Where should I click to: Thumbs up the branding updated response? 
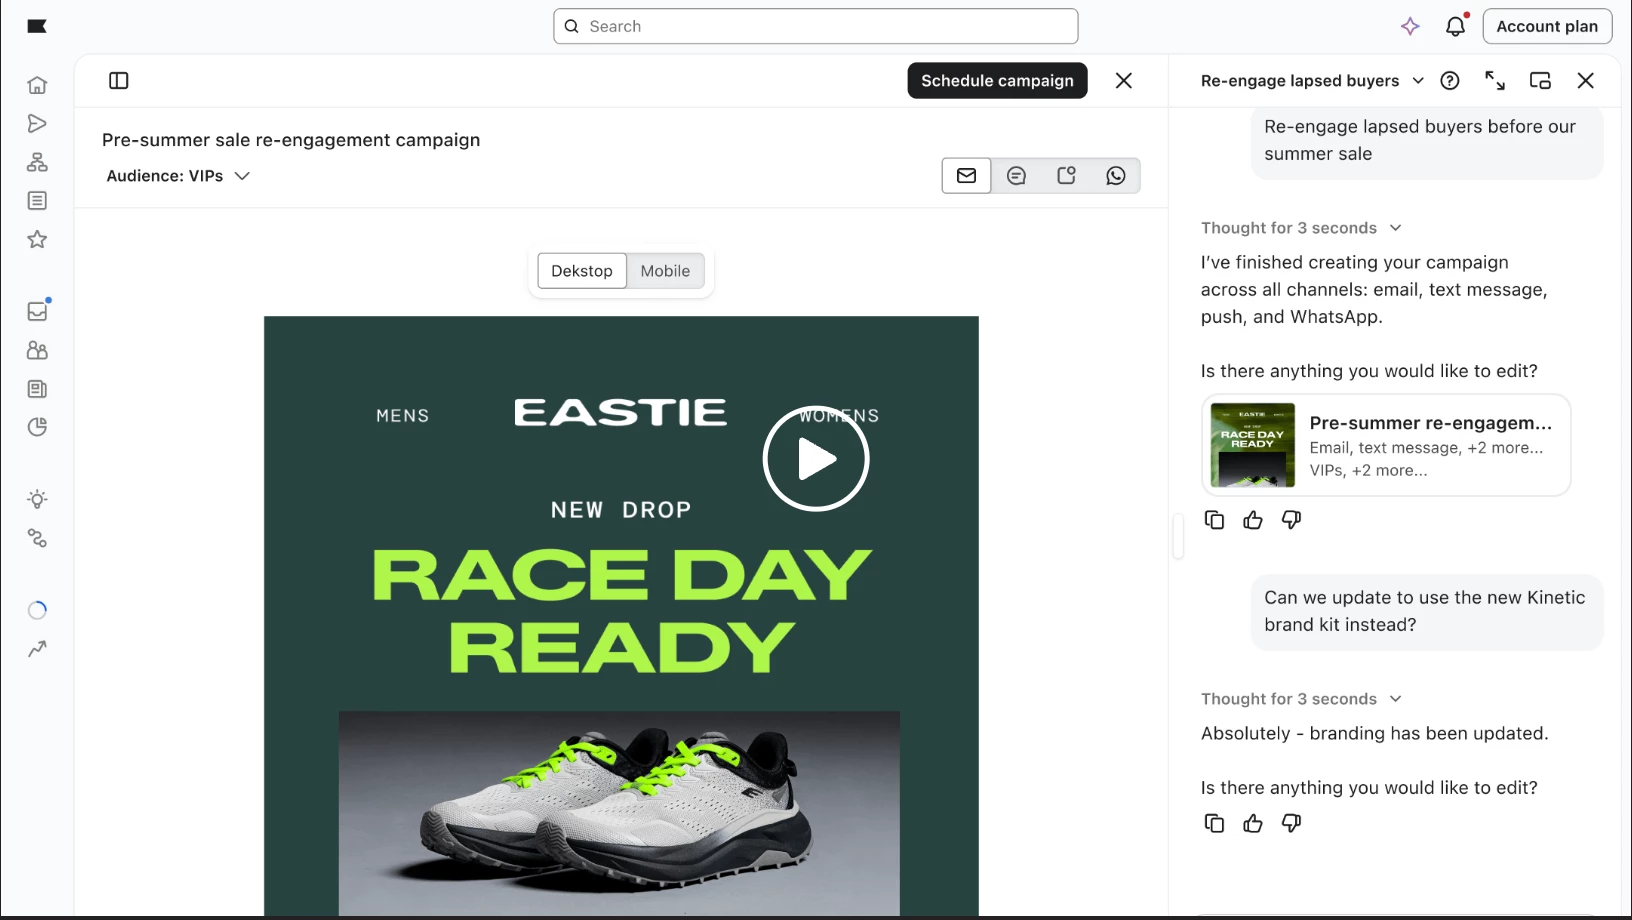coord(1253,823)
